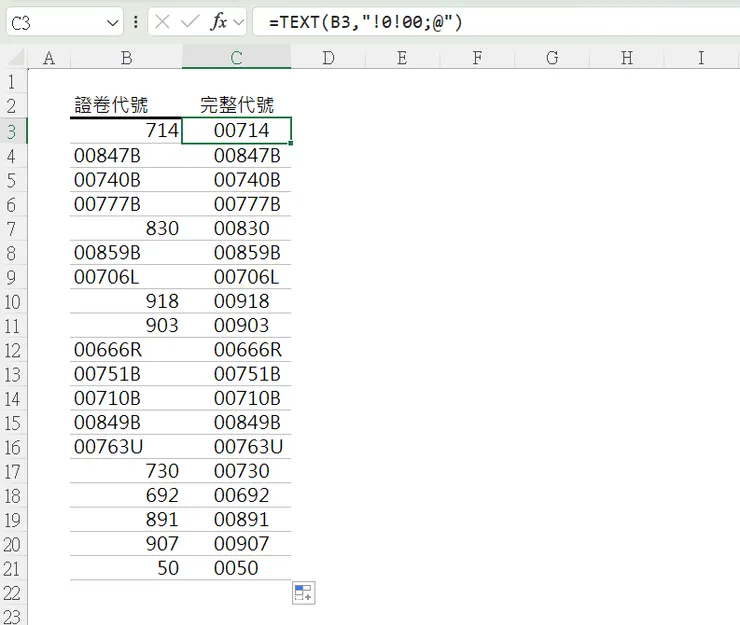Viewport: 740px width, 625px height.
Task: Select cell C4 with 00847B
Action: point(236,155)
